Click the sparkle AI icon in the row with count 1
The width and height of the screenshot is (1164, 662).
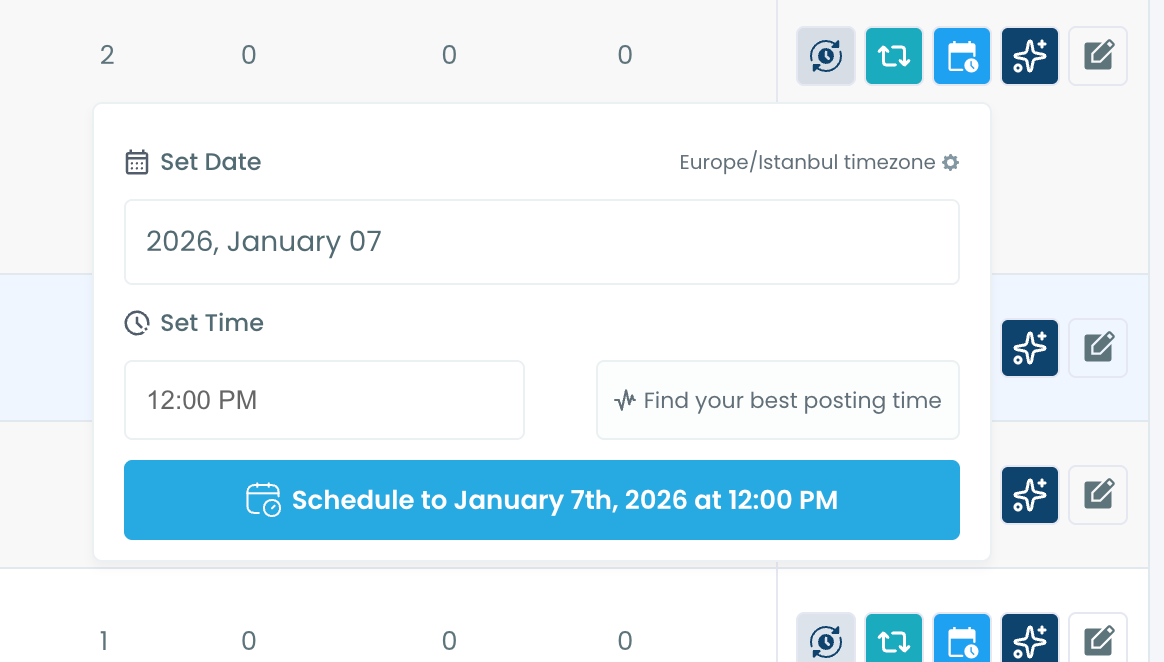(x=1030, y=640)
